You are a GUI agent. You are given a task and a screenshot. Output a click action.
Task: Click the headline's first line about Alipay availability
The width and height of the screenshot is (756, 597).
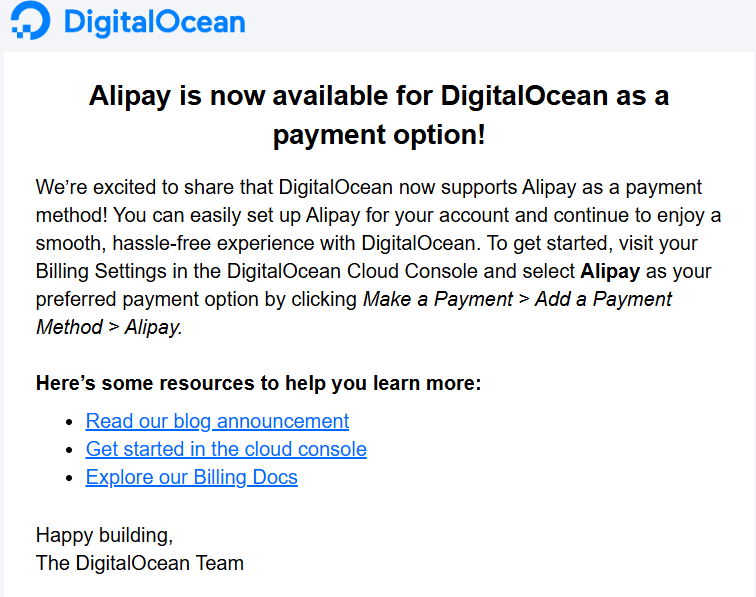tap(379, 95)
